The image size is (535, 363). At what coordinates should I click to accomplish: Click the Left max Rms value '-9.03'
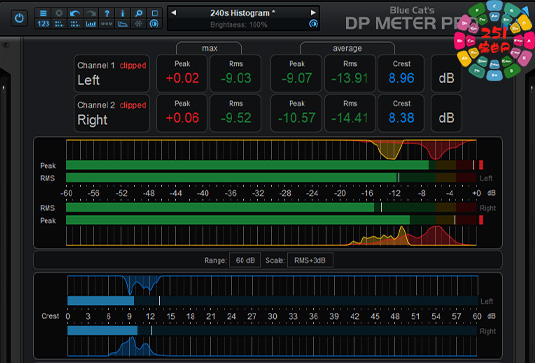click(236, 78)
